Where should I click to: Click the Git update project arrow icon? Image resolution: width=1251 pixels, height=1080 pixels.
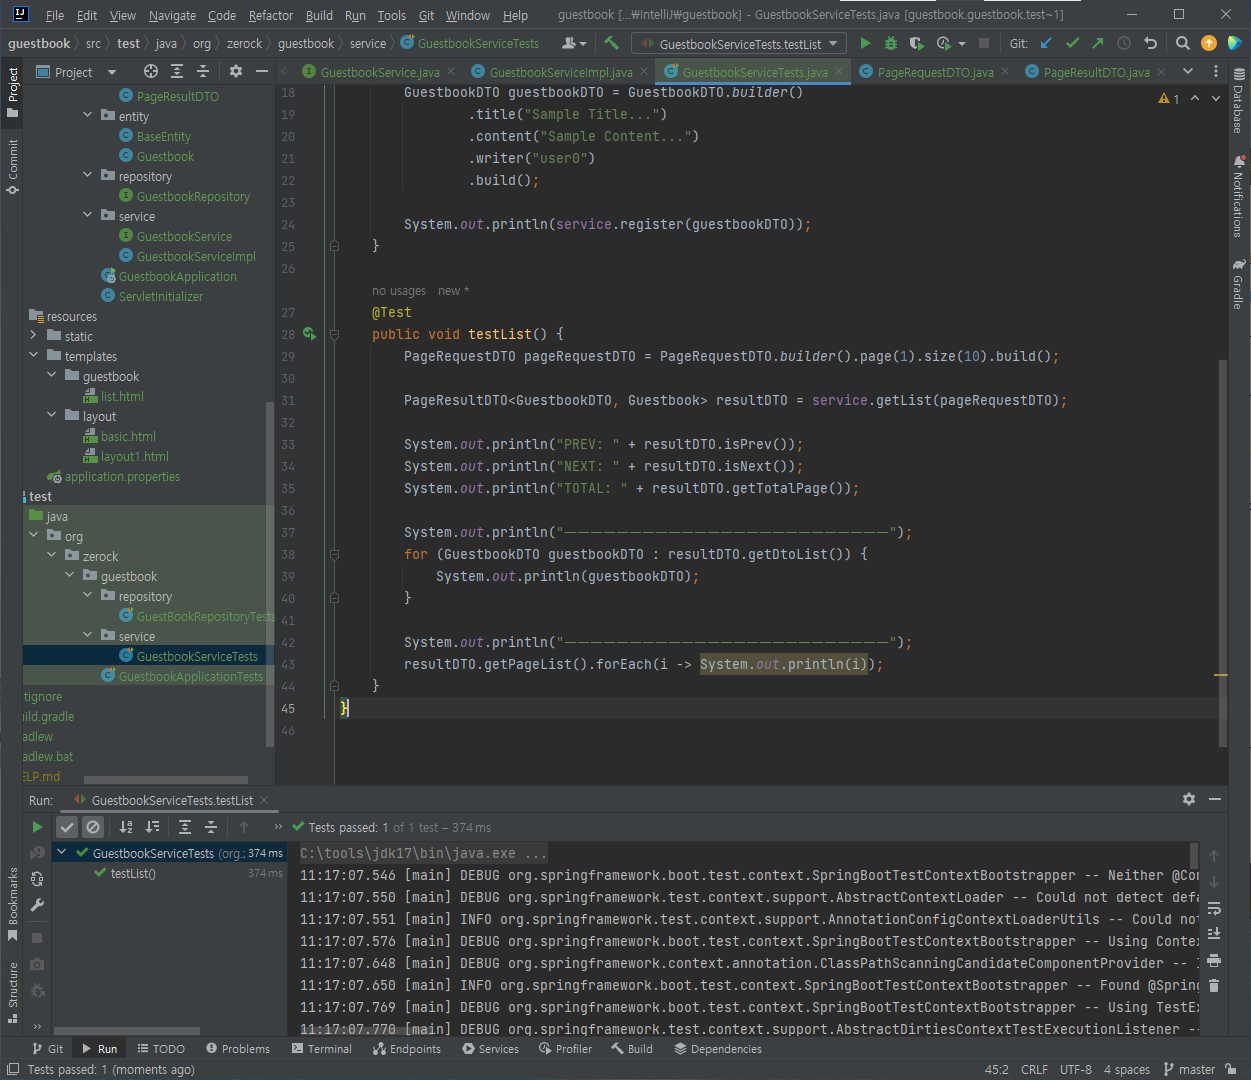[x=1046, y=43]
